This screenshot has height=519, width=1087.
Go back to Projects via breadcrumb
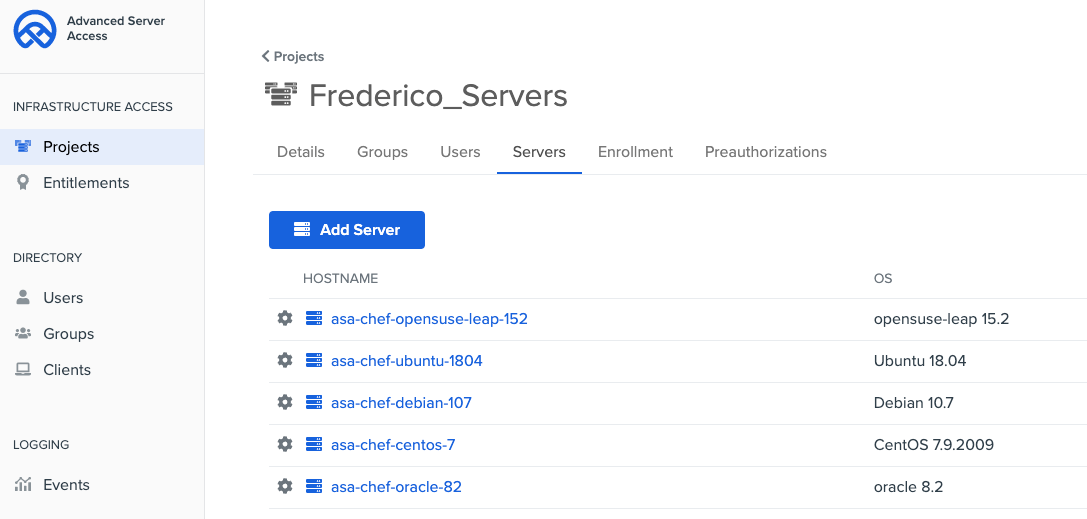tap(293, 56)
